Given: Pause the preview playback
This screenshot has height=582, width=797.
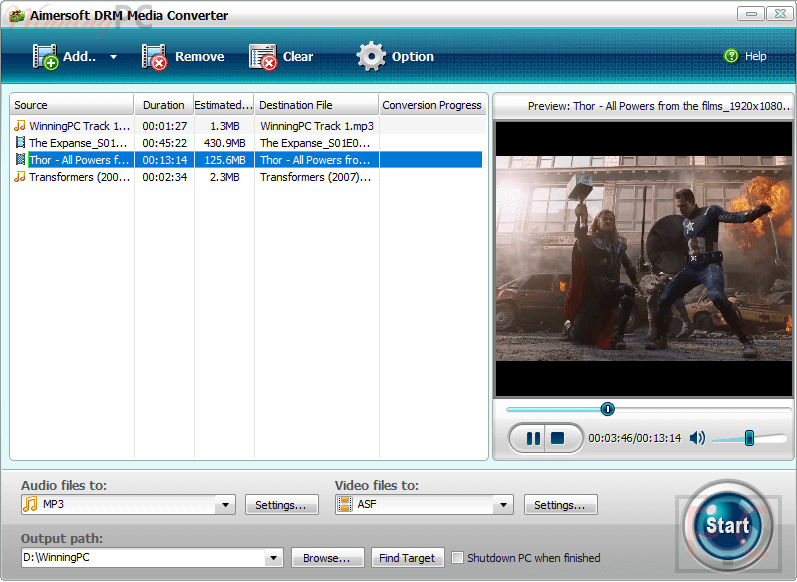Looking at the screenshot, I should (532, 438).
